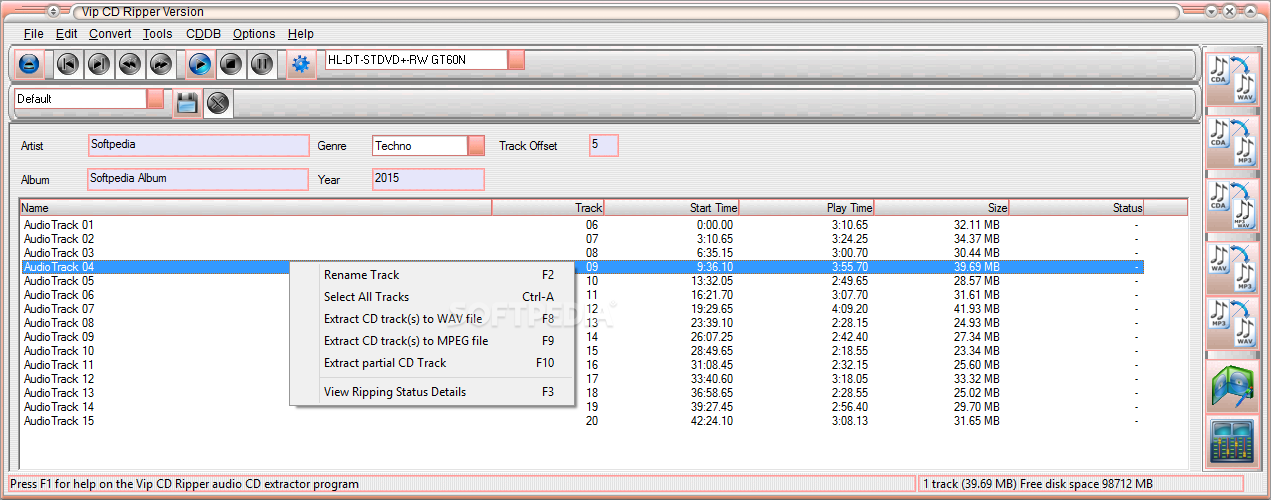Open the Convert menu

point(110,34)
